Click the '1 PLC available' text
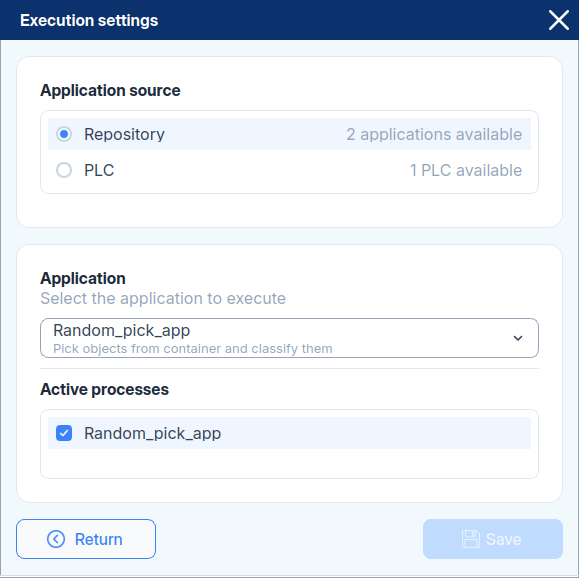Screen dimensions: 579x578 tap(466, 170)
